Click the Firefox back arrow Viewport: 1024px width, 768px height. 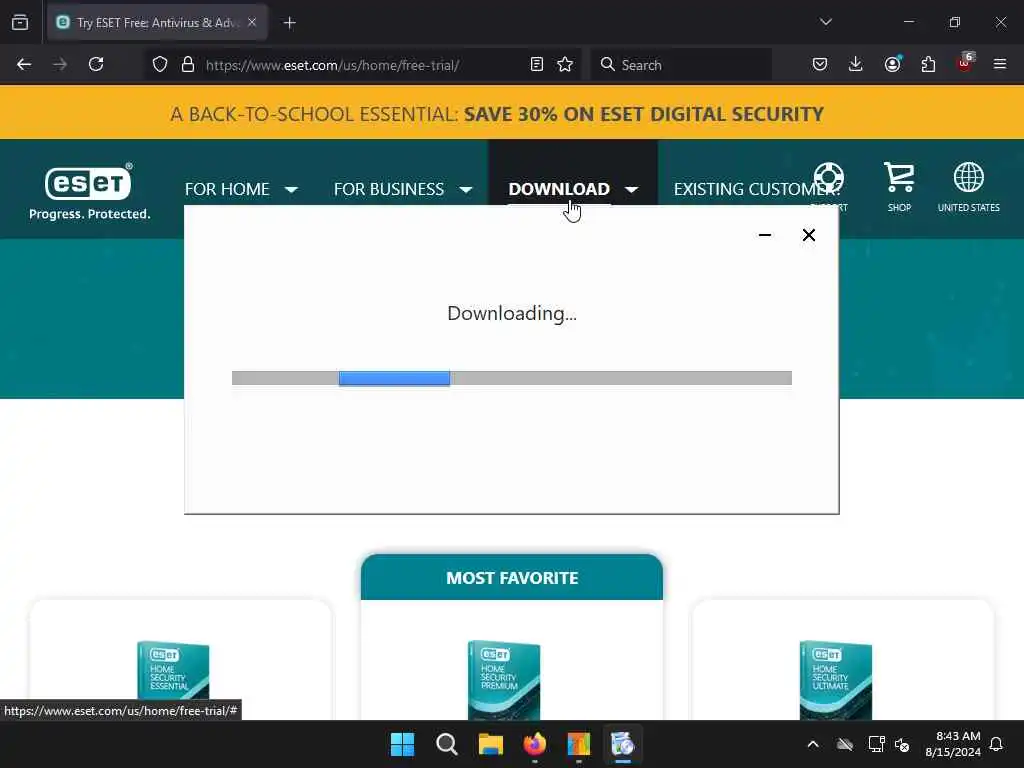24,65
